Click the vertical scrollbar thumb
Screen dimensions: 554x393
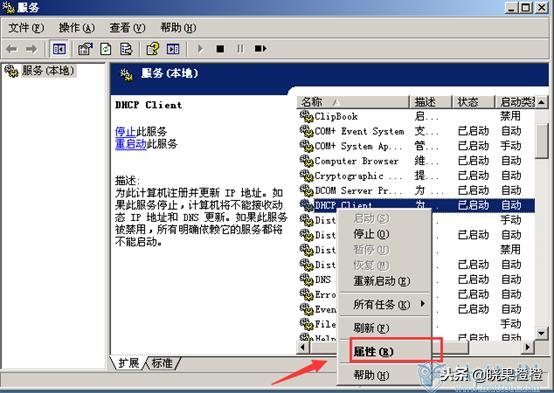542,141
